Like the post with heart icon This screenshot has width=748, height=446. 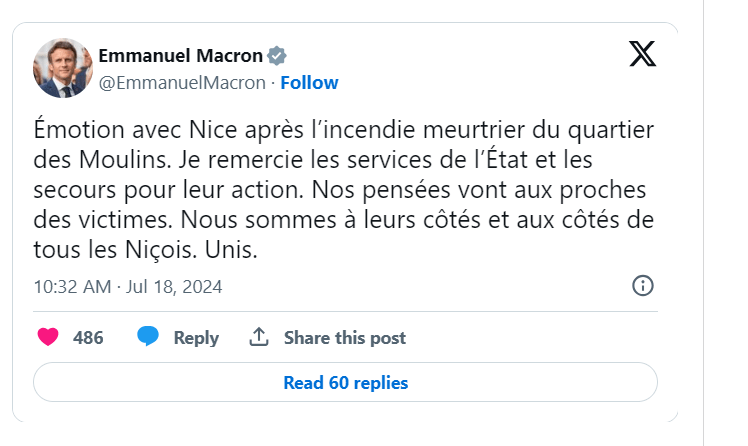click(48, 337)
